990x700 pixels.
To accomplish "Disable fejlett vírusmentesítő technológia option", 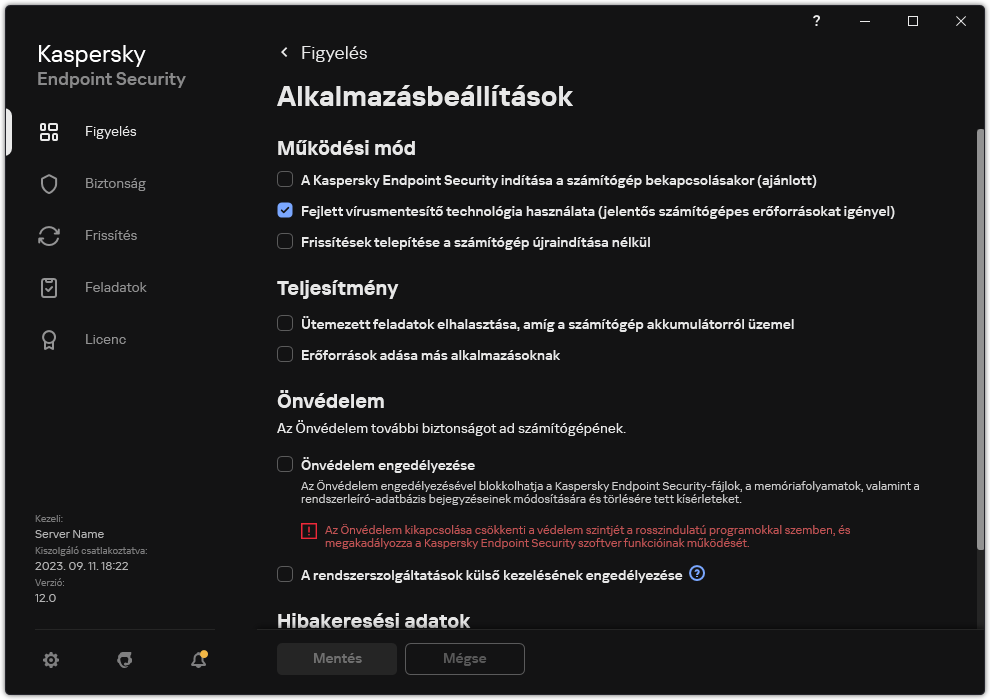I will tap(283, 211).
